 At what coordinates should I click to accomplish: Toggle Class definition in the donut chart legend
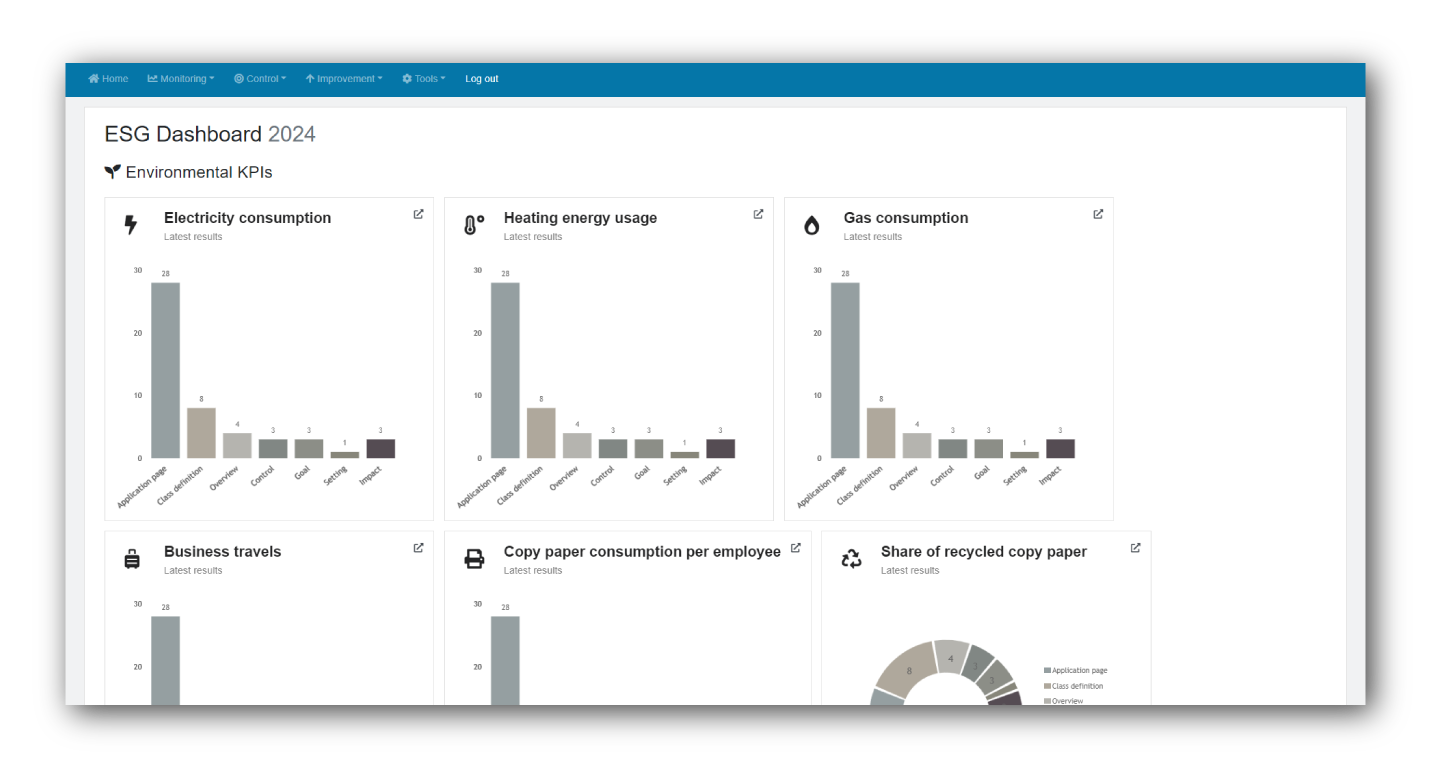tap(1074, 686)
